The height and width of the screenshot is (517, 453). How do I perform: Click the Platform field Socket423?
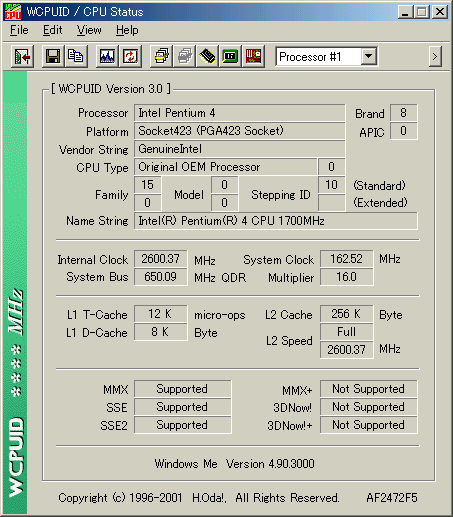tap(239, 131)
